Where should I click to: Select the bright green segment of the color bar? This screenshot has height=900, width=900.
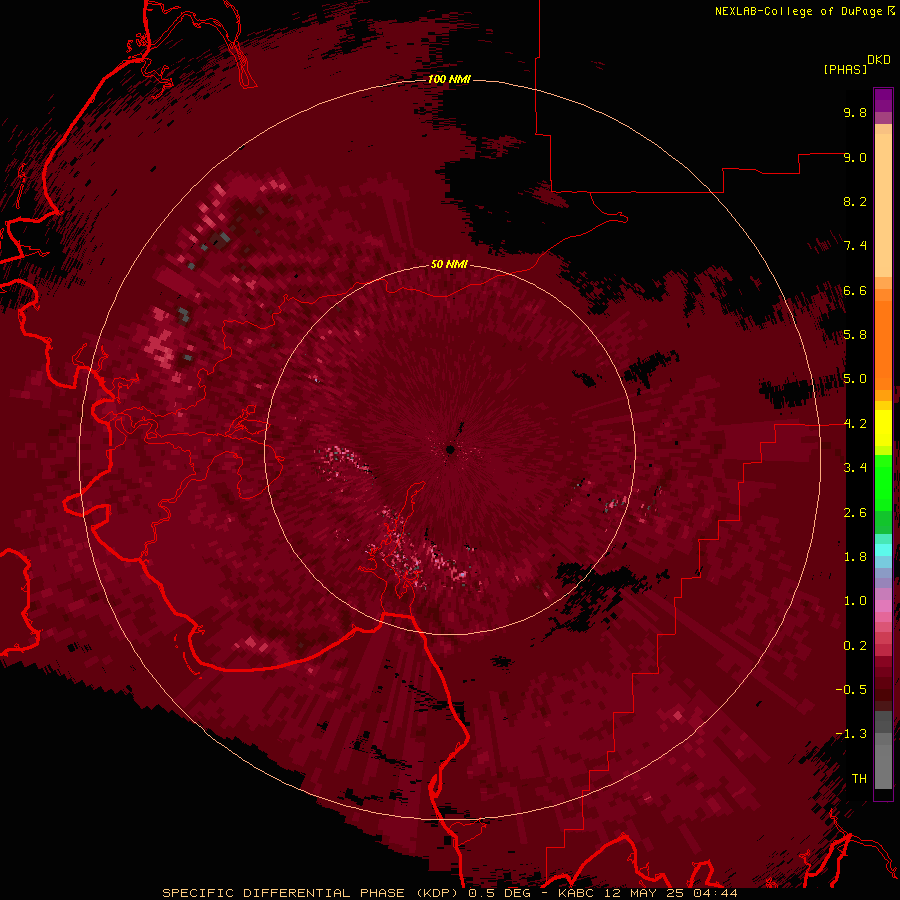pyautogui.click(x=883, y=482)
